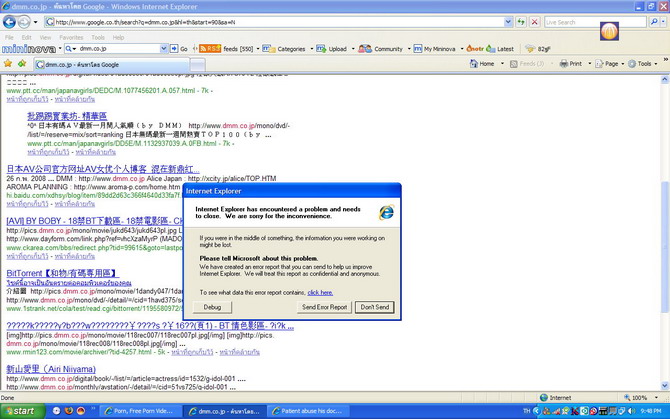Viewport: 670px width, 419px height.
Task: Expand the Community dropdown arrow
Action: [409, 49]
